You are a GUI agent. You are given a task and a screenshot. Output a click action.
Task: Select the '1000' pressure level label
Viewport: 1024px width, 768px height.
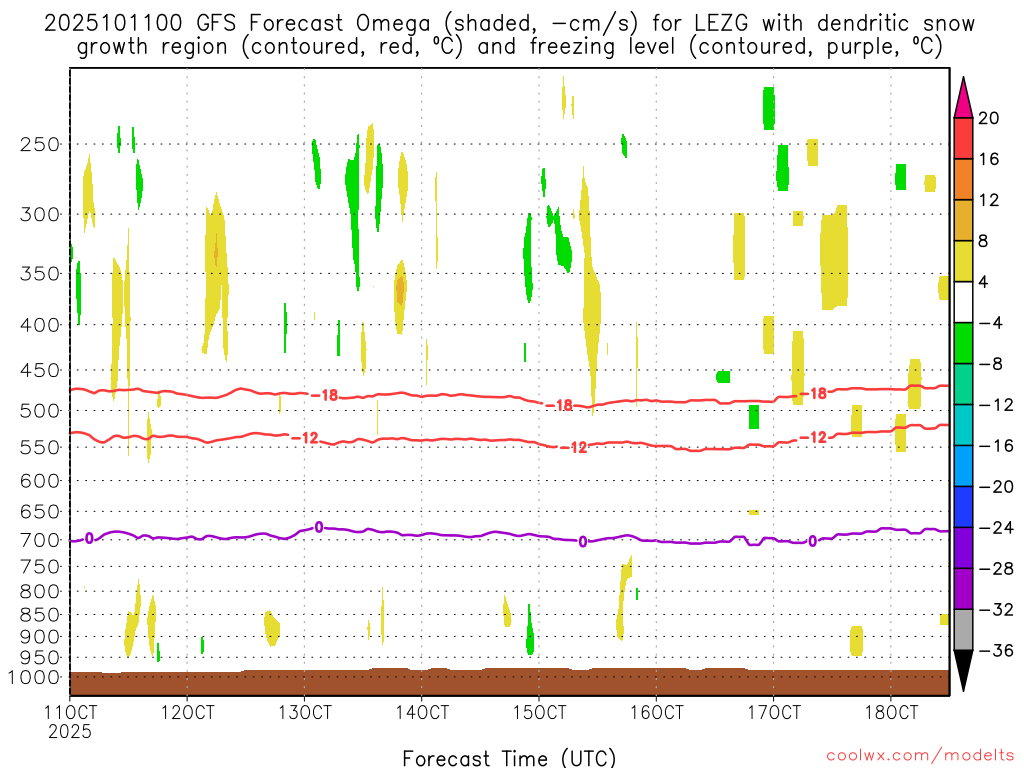[x=35, y=678]
